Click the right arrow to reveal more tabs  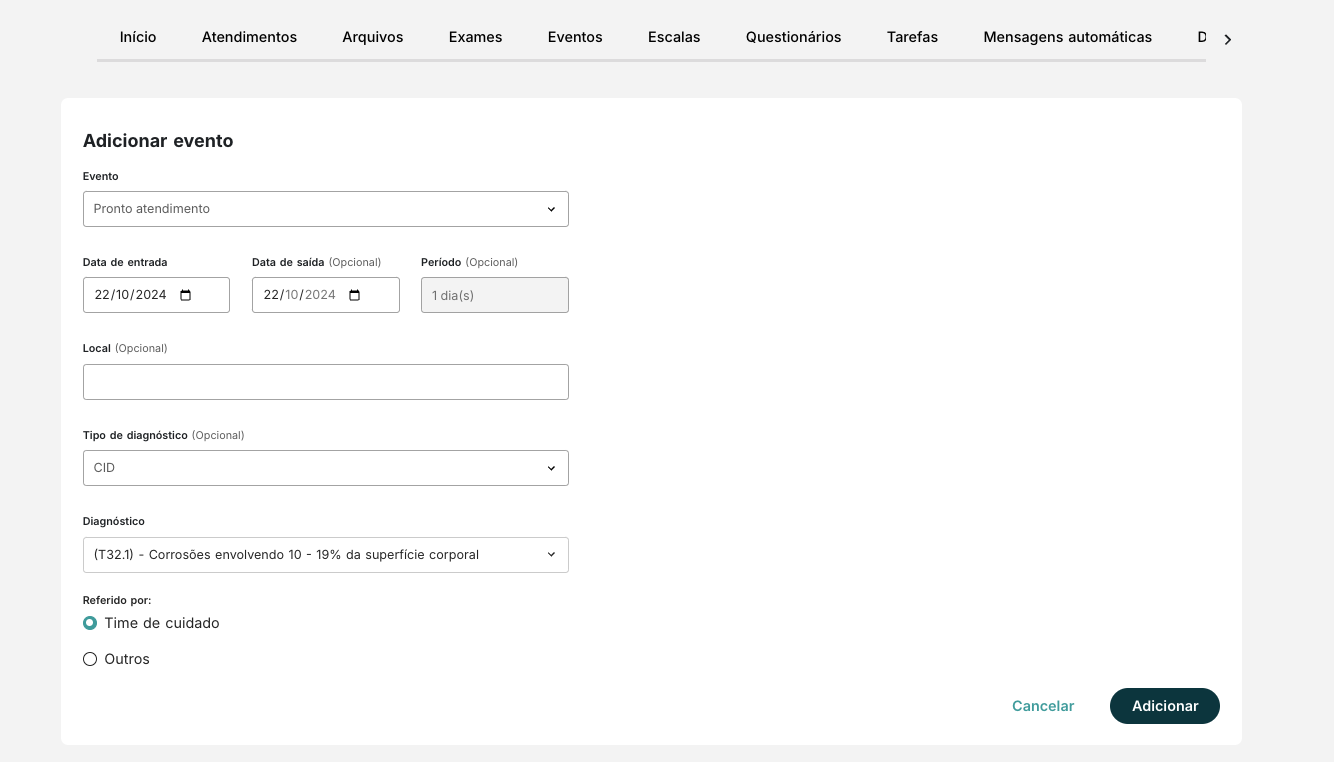1227,39
